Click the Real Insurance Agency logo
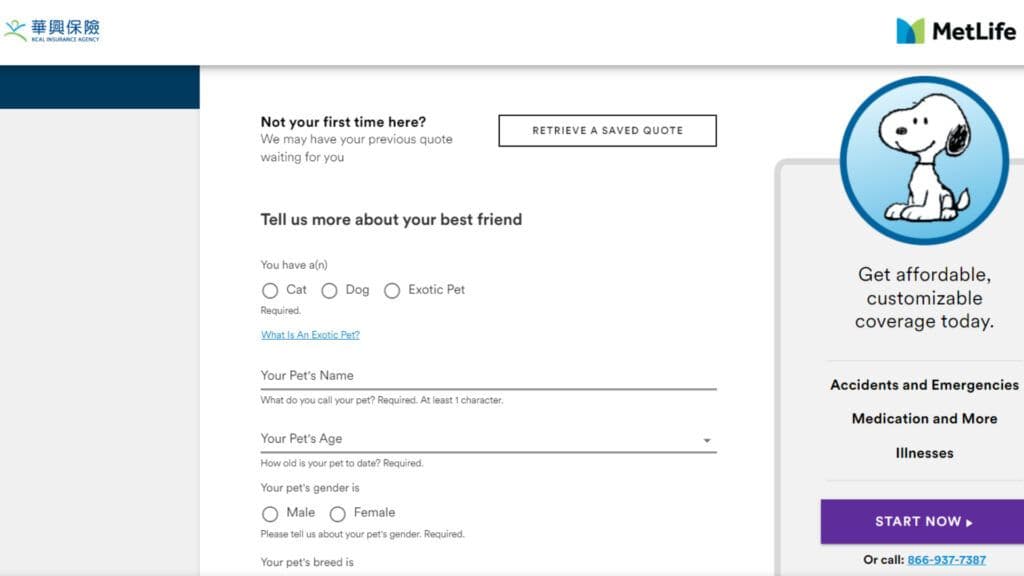The image size is (1024, 576). click(52, 30)
